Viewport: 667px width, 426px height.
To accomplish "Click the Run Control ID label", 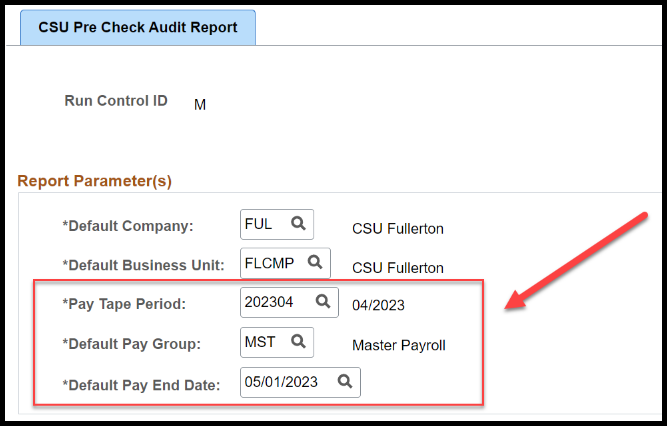I will tap(116, 101).
